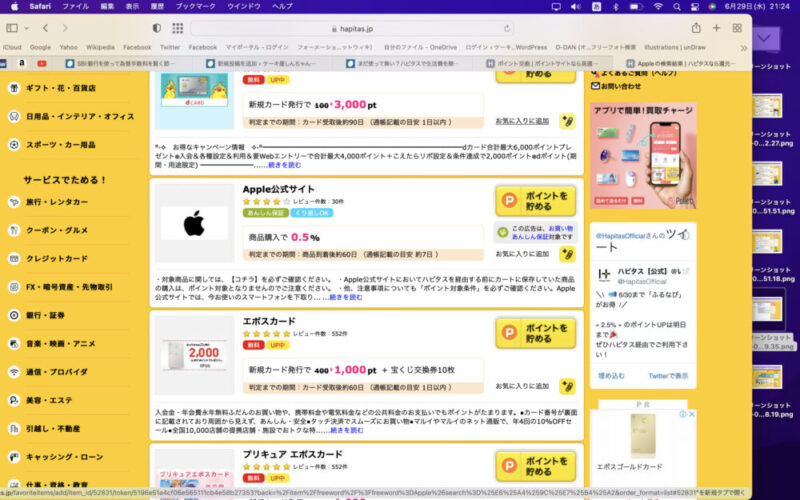Switch to the 新規投稿を追加 tab

(261, 64)
